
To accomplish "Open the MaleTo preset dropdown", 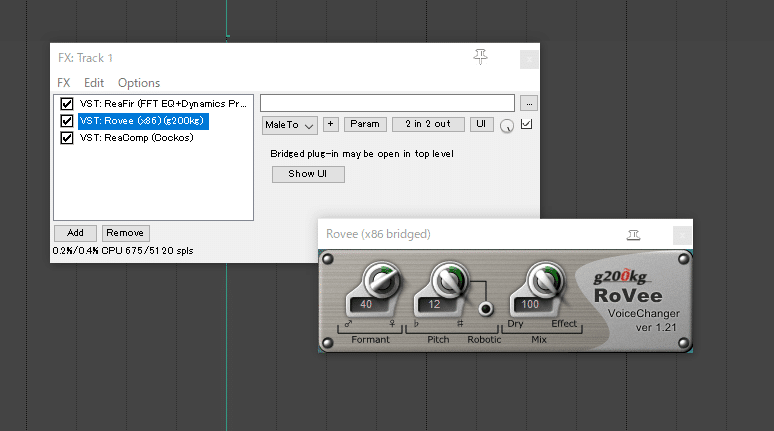I will [289, 125].
